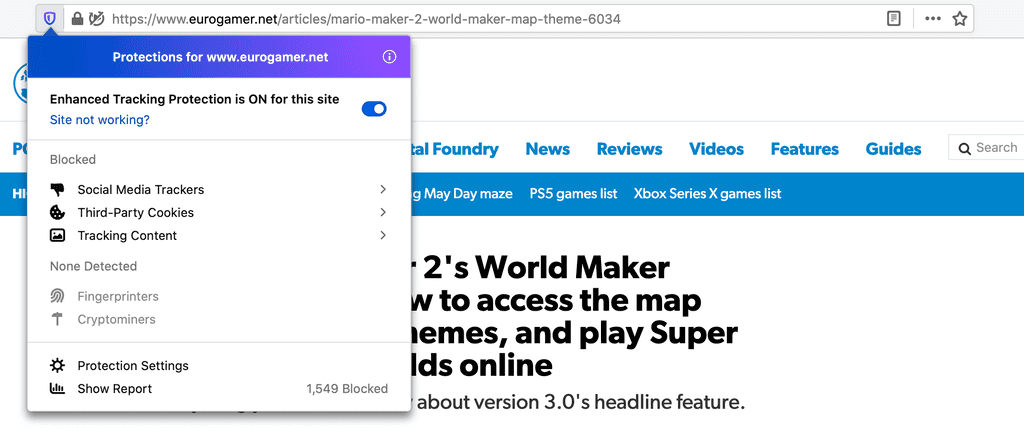Click the Social Media Trackers thumbs-down icon

pyautogui.click(x=57, y=190)
